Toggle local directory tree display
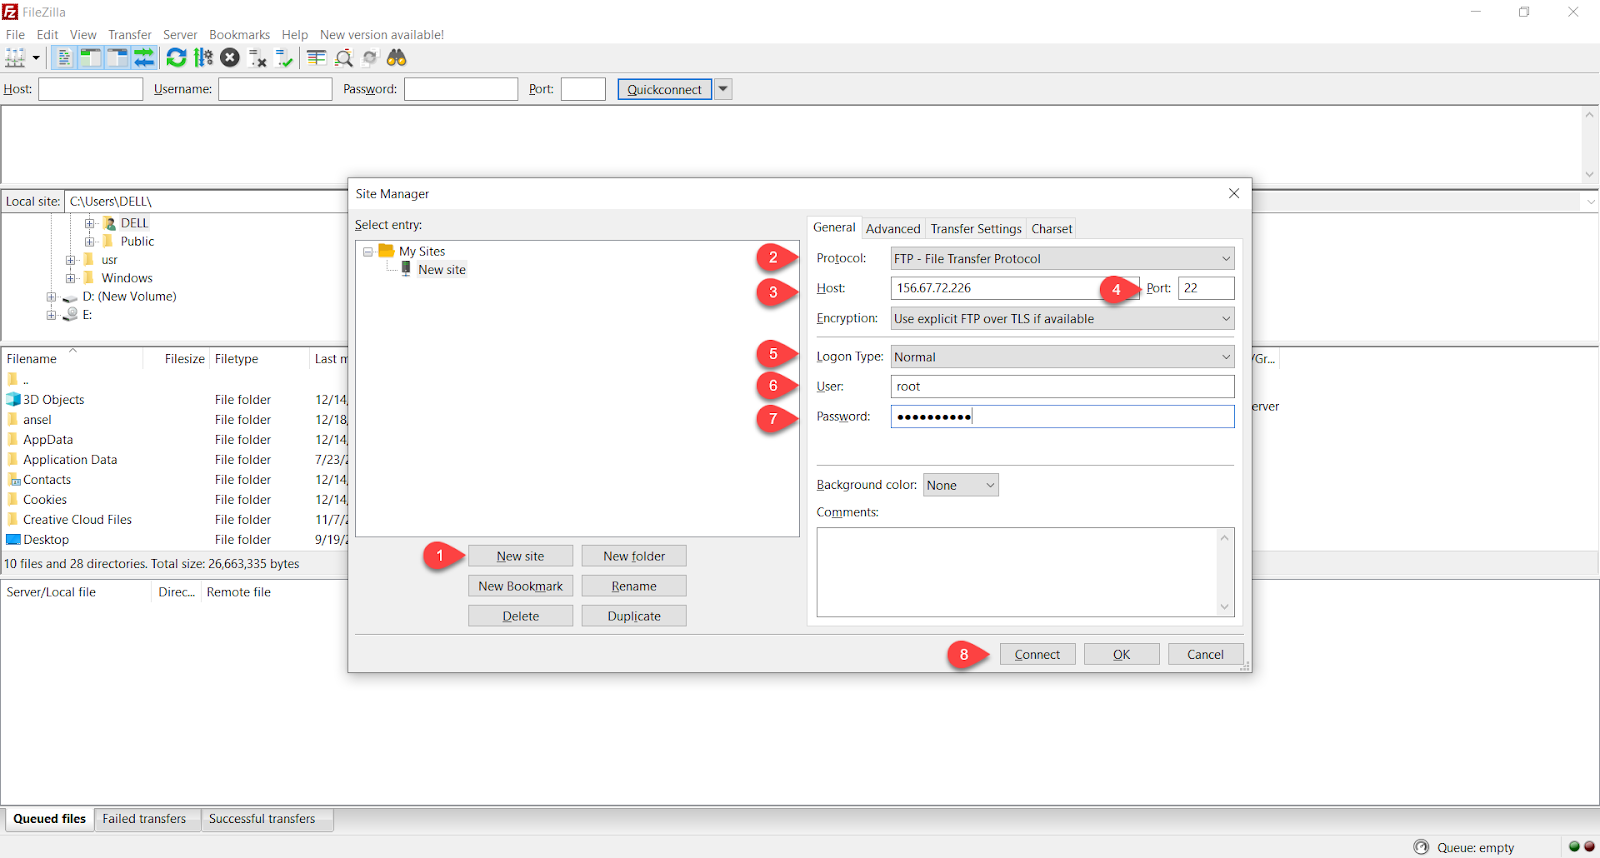Viewport: 1600px width, 858px height. (x=90, y=58)
